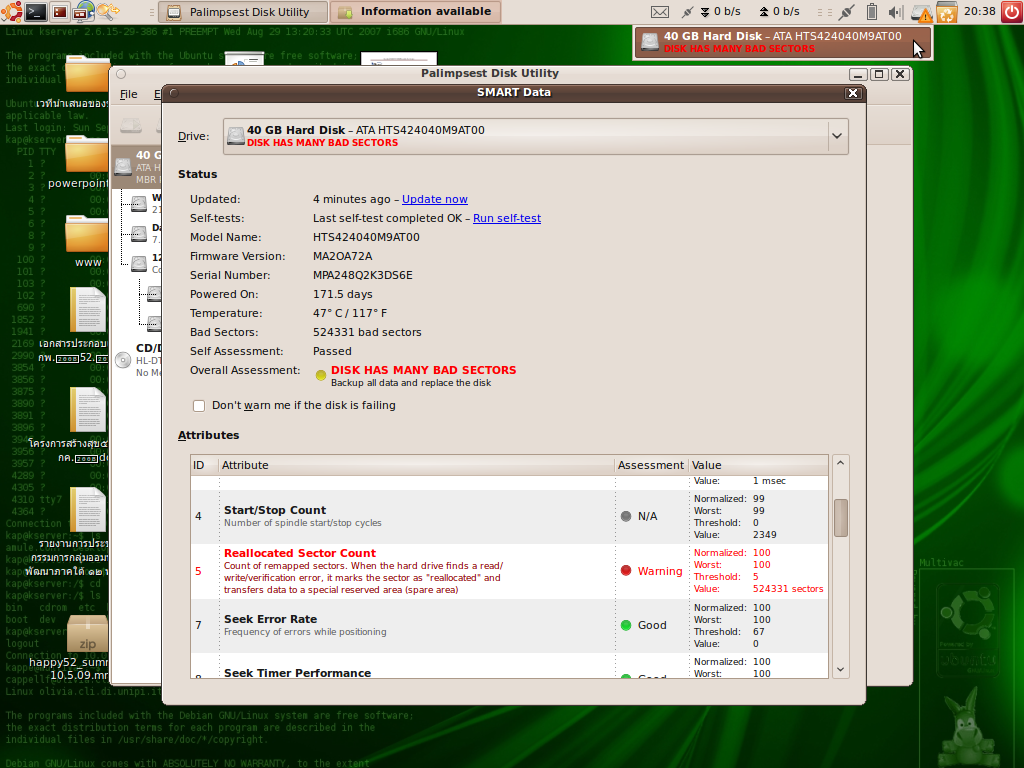1024x768 pixels.
Task: Click the Ubuntu logo main menu icon
Action: pos(11,12)
